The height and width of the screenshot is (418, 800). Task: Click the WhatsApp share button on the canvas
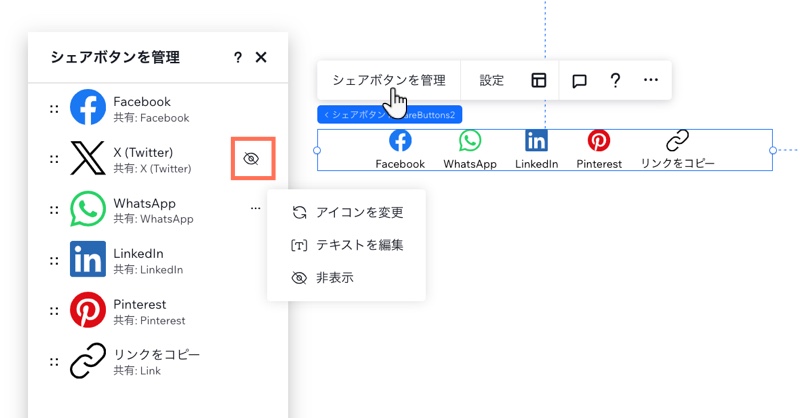click(x=470, y=150)
